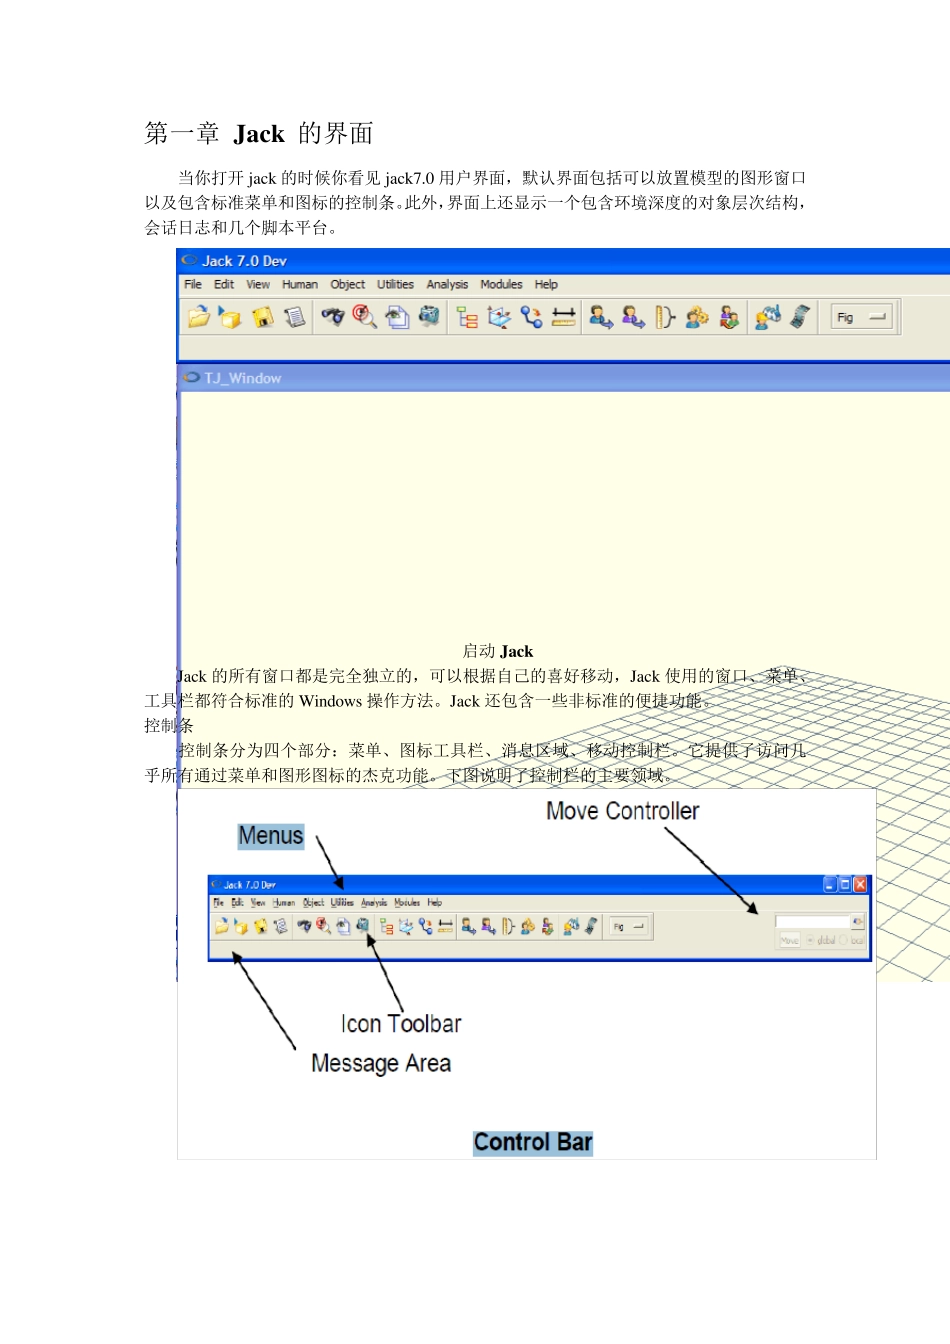Viewport: 950px width, 1344px height.
Task: Click the ruler icon in Control Bar figure
Action: (x=446, y=927)
